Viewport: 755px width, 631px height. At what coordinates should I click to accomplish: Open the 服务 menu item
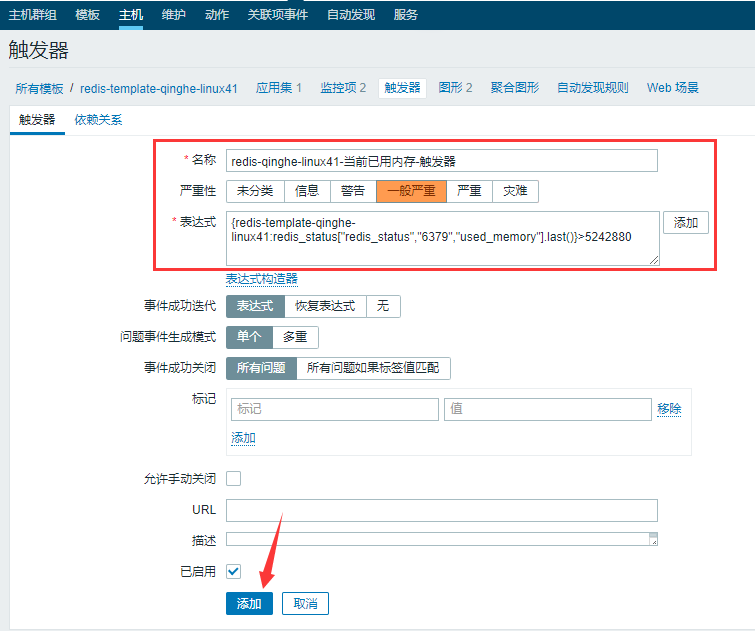[x=405, y=14]
